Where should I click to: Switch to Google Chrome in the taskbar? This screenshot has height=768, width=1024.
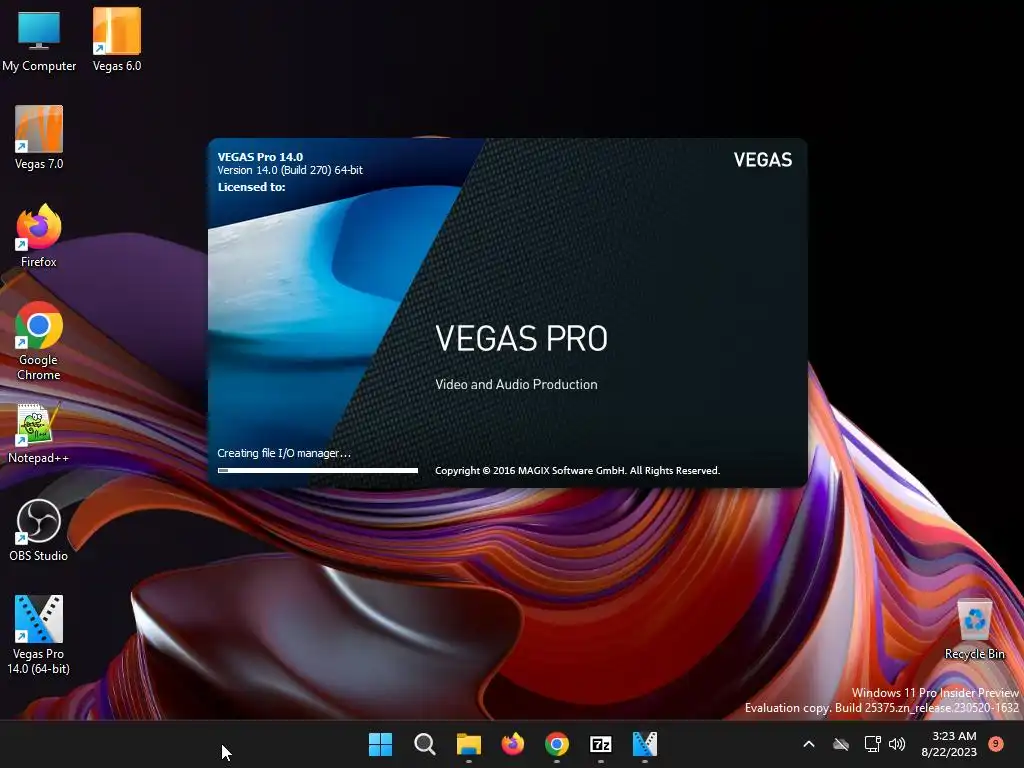556,744
